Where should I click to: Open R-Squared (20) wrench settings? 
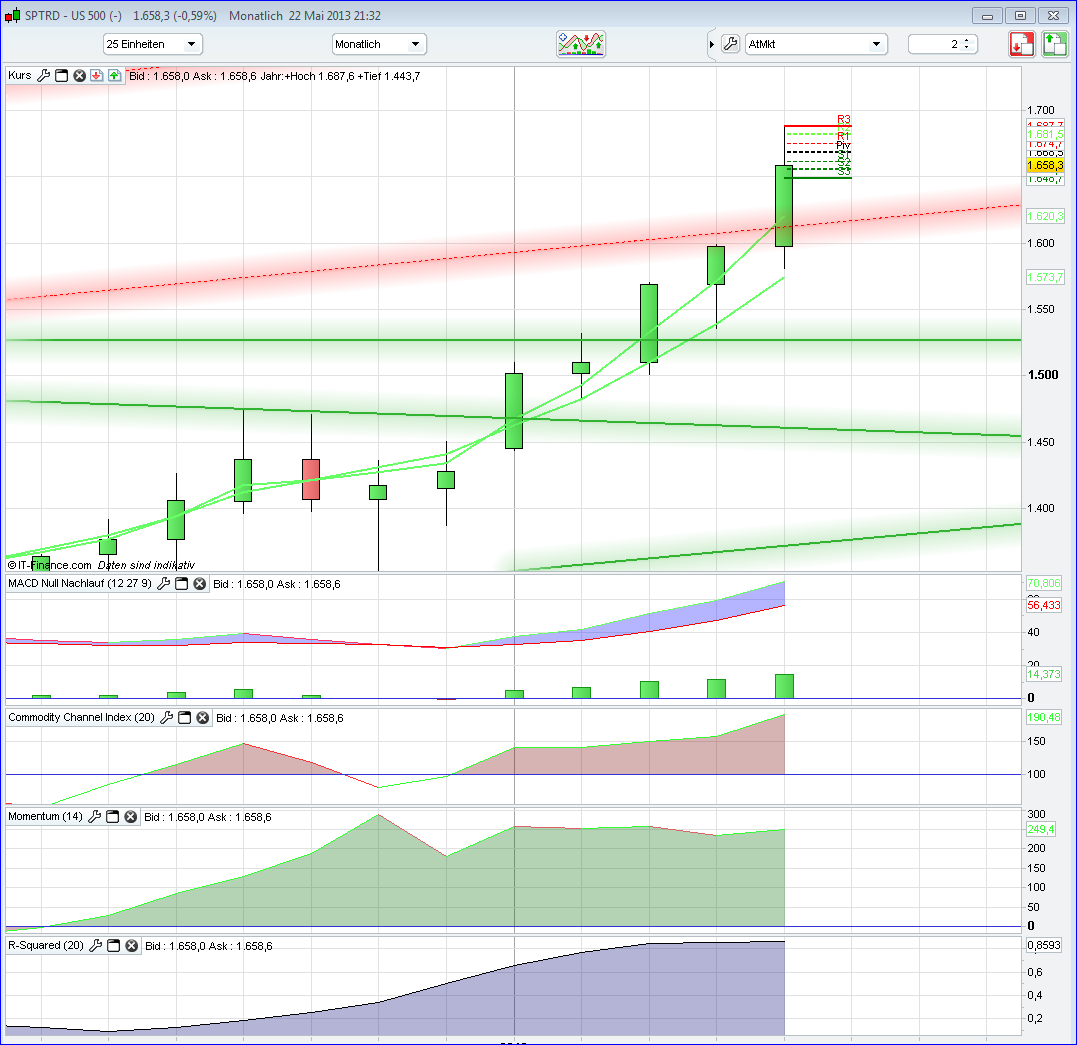[95, 946]
